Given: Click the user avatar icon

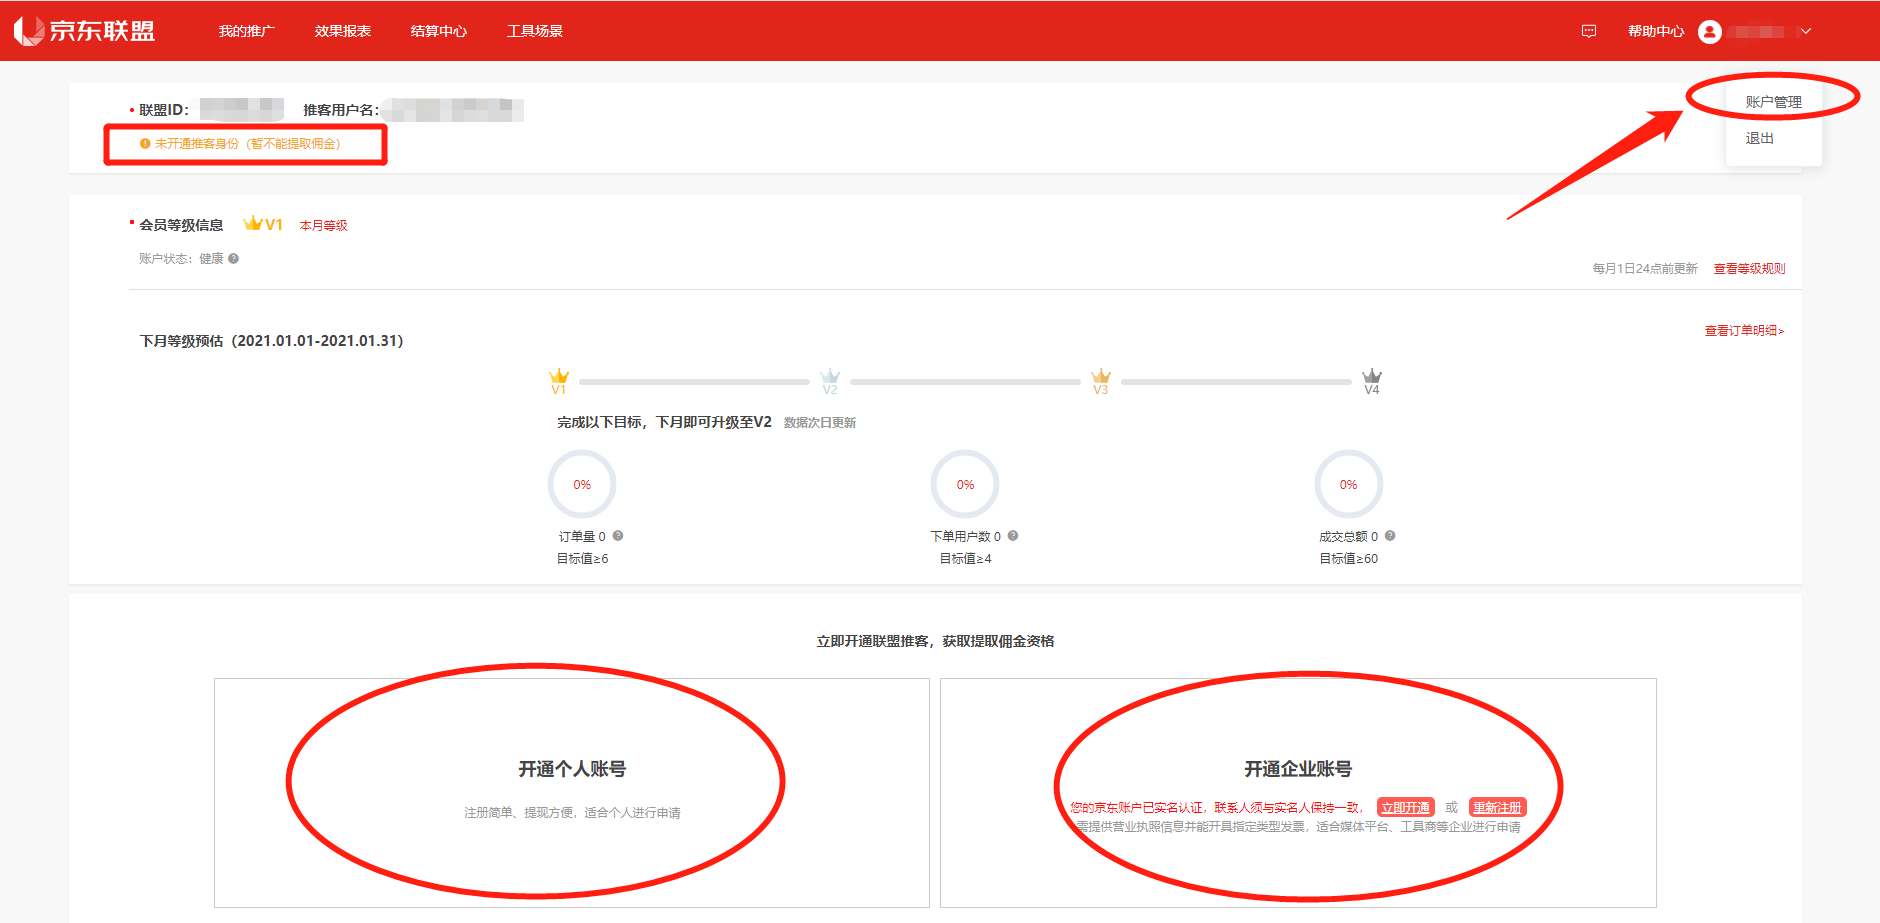Looking at the screenshot, I should [x=1710, y=32].
